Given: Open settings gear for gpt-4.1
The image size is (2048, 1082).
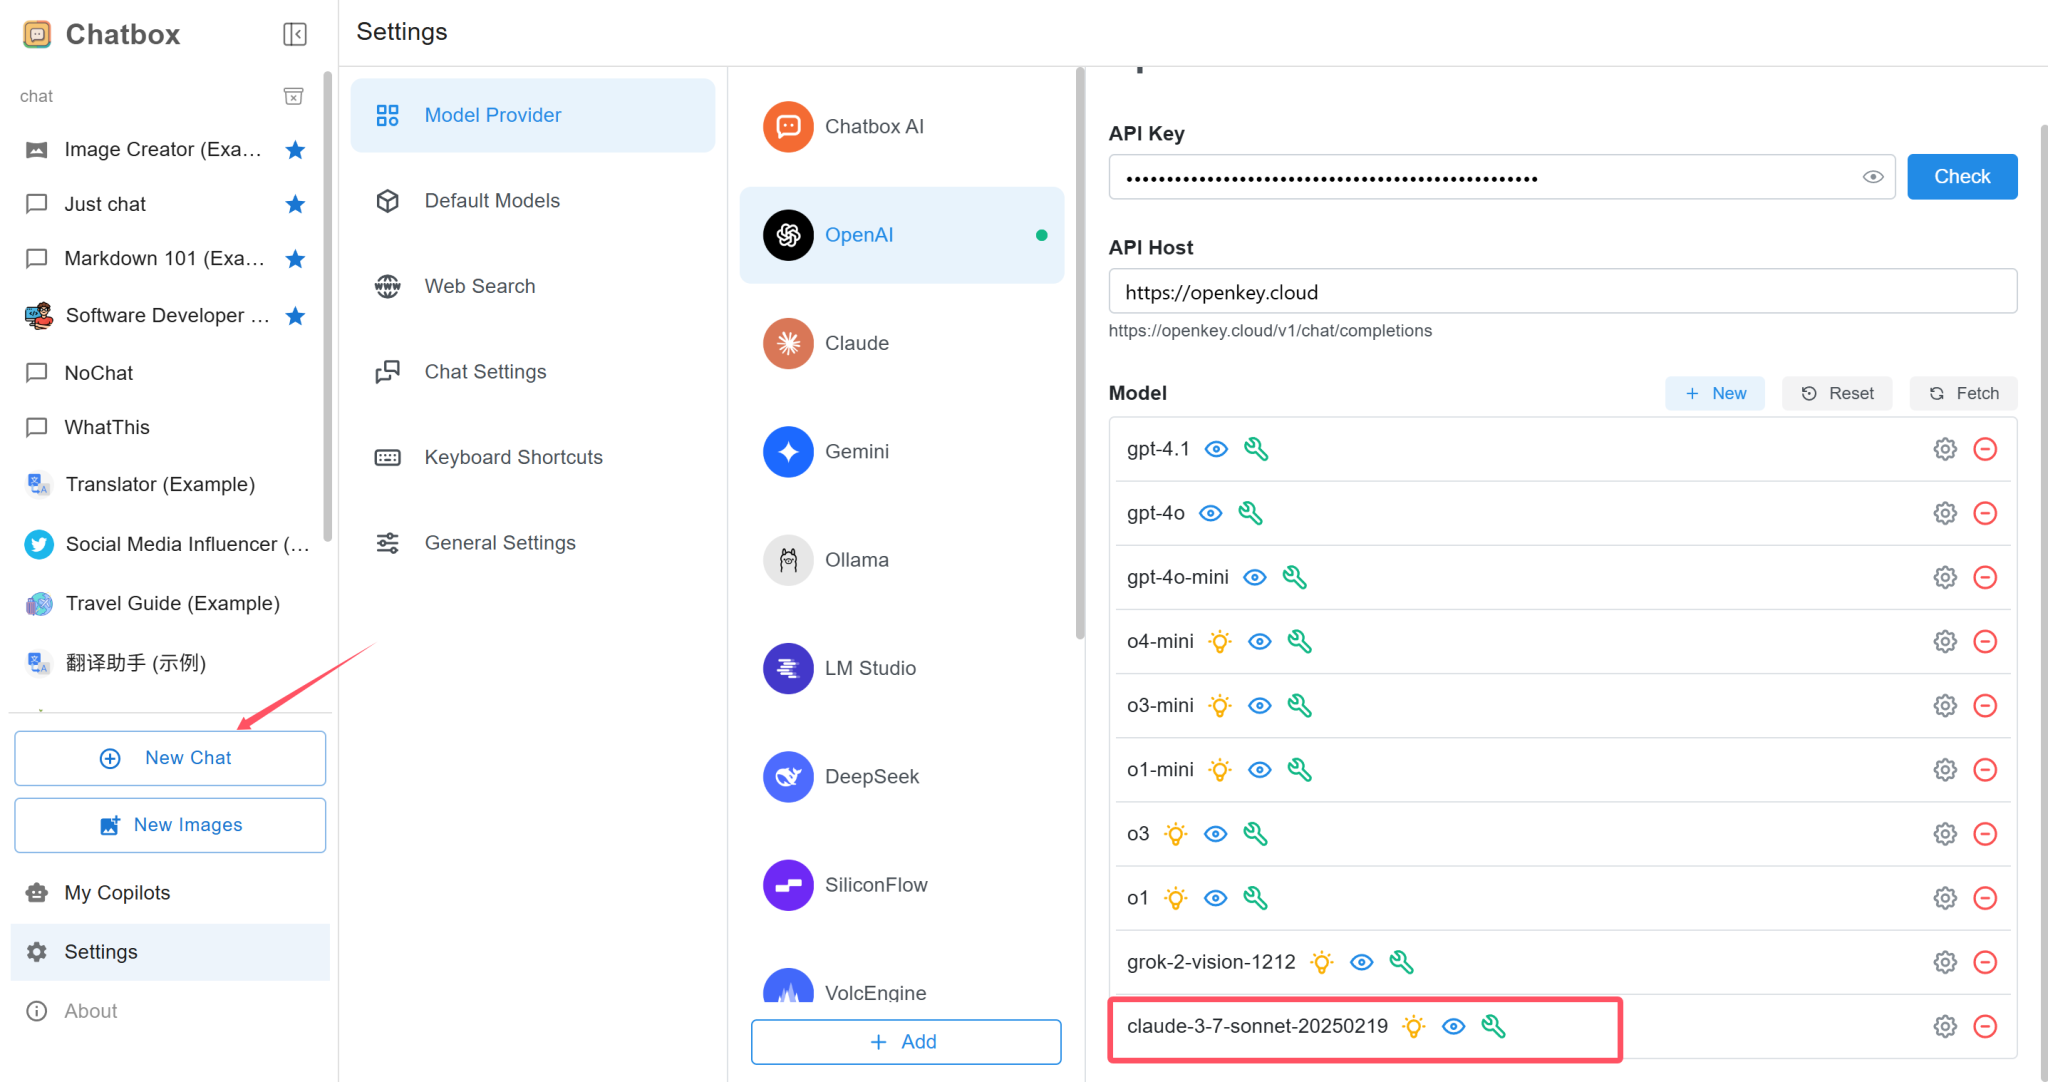Looking at the screenshot, I should point(1945,449).
